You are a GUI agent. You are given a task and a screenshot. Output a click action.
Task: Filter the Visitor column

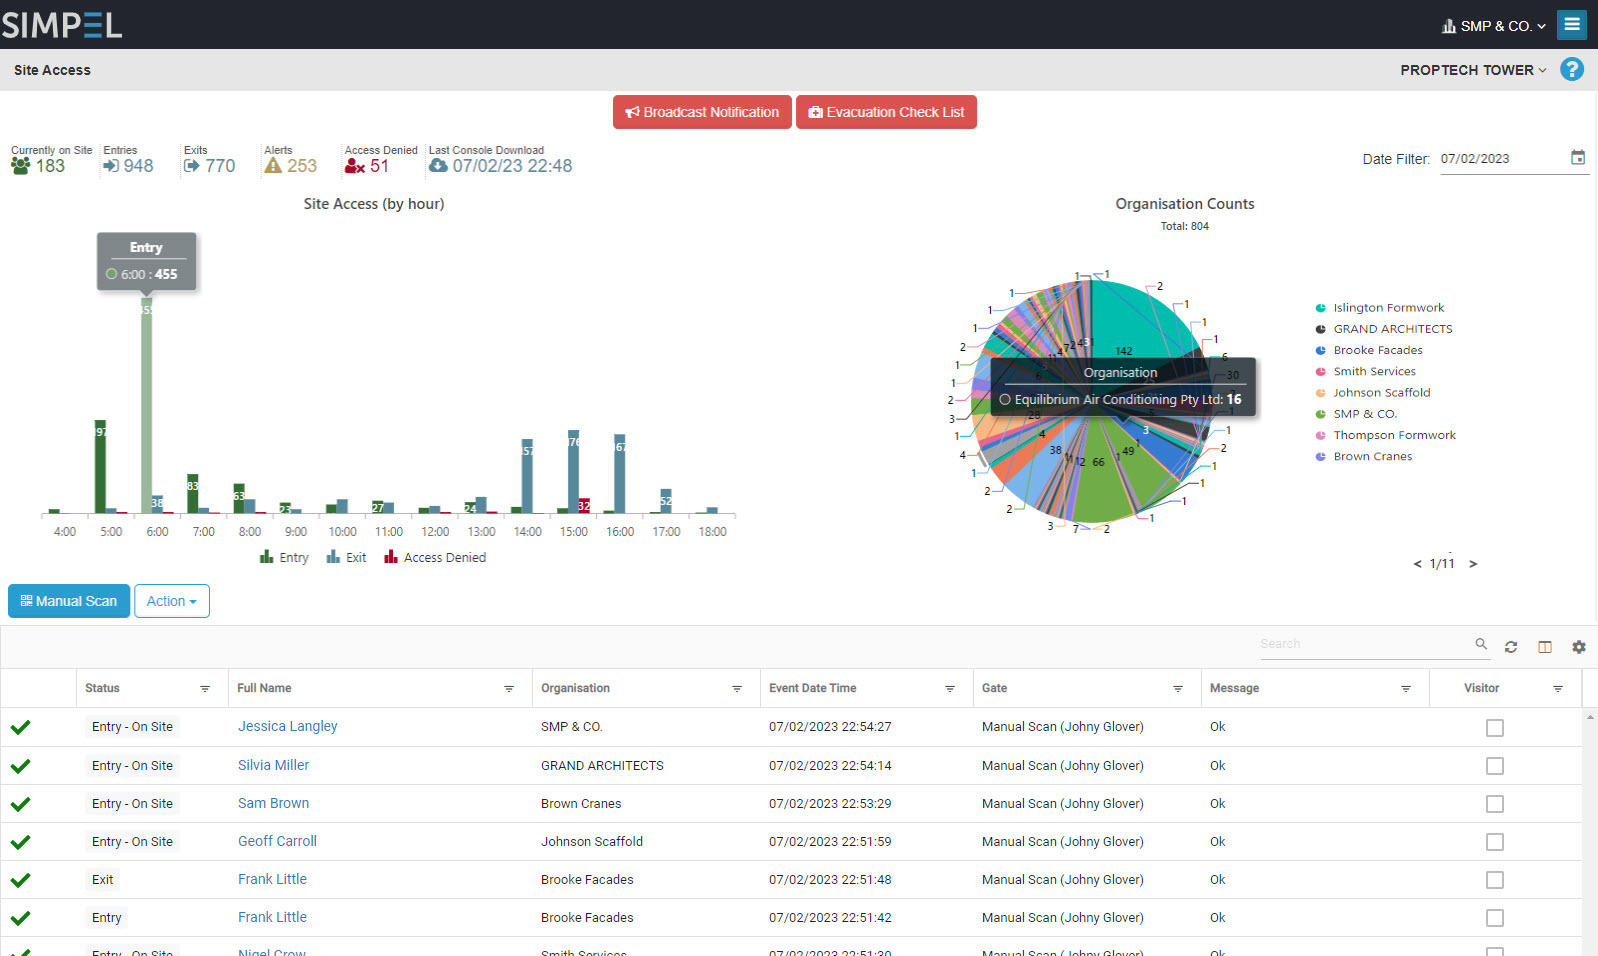(1558, 689)
